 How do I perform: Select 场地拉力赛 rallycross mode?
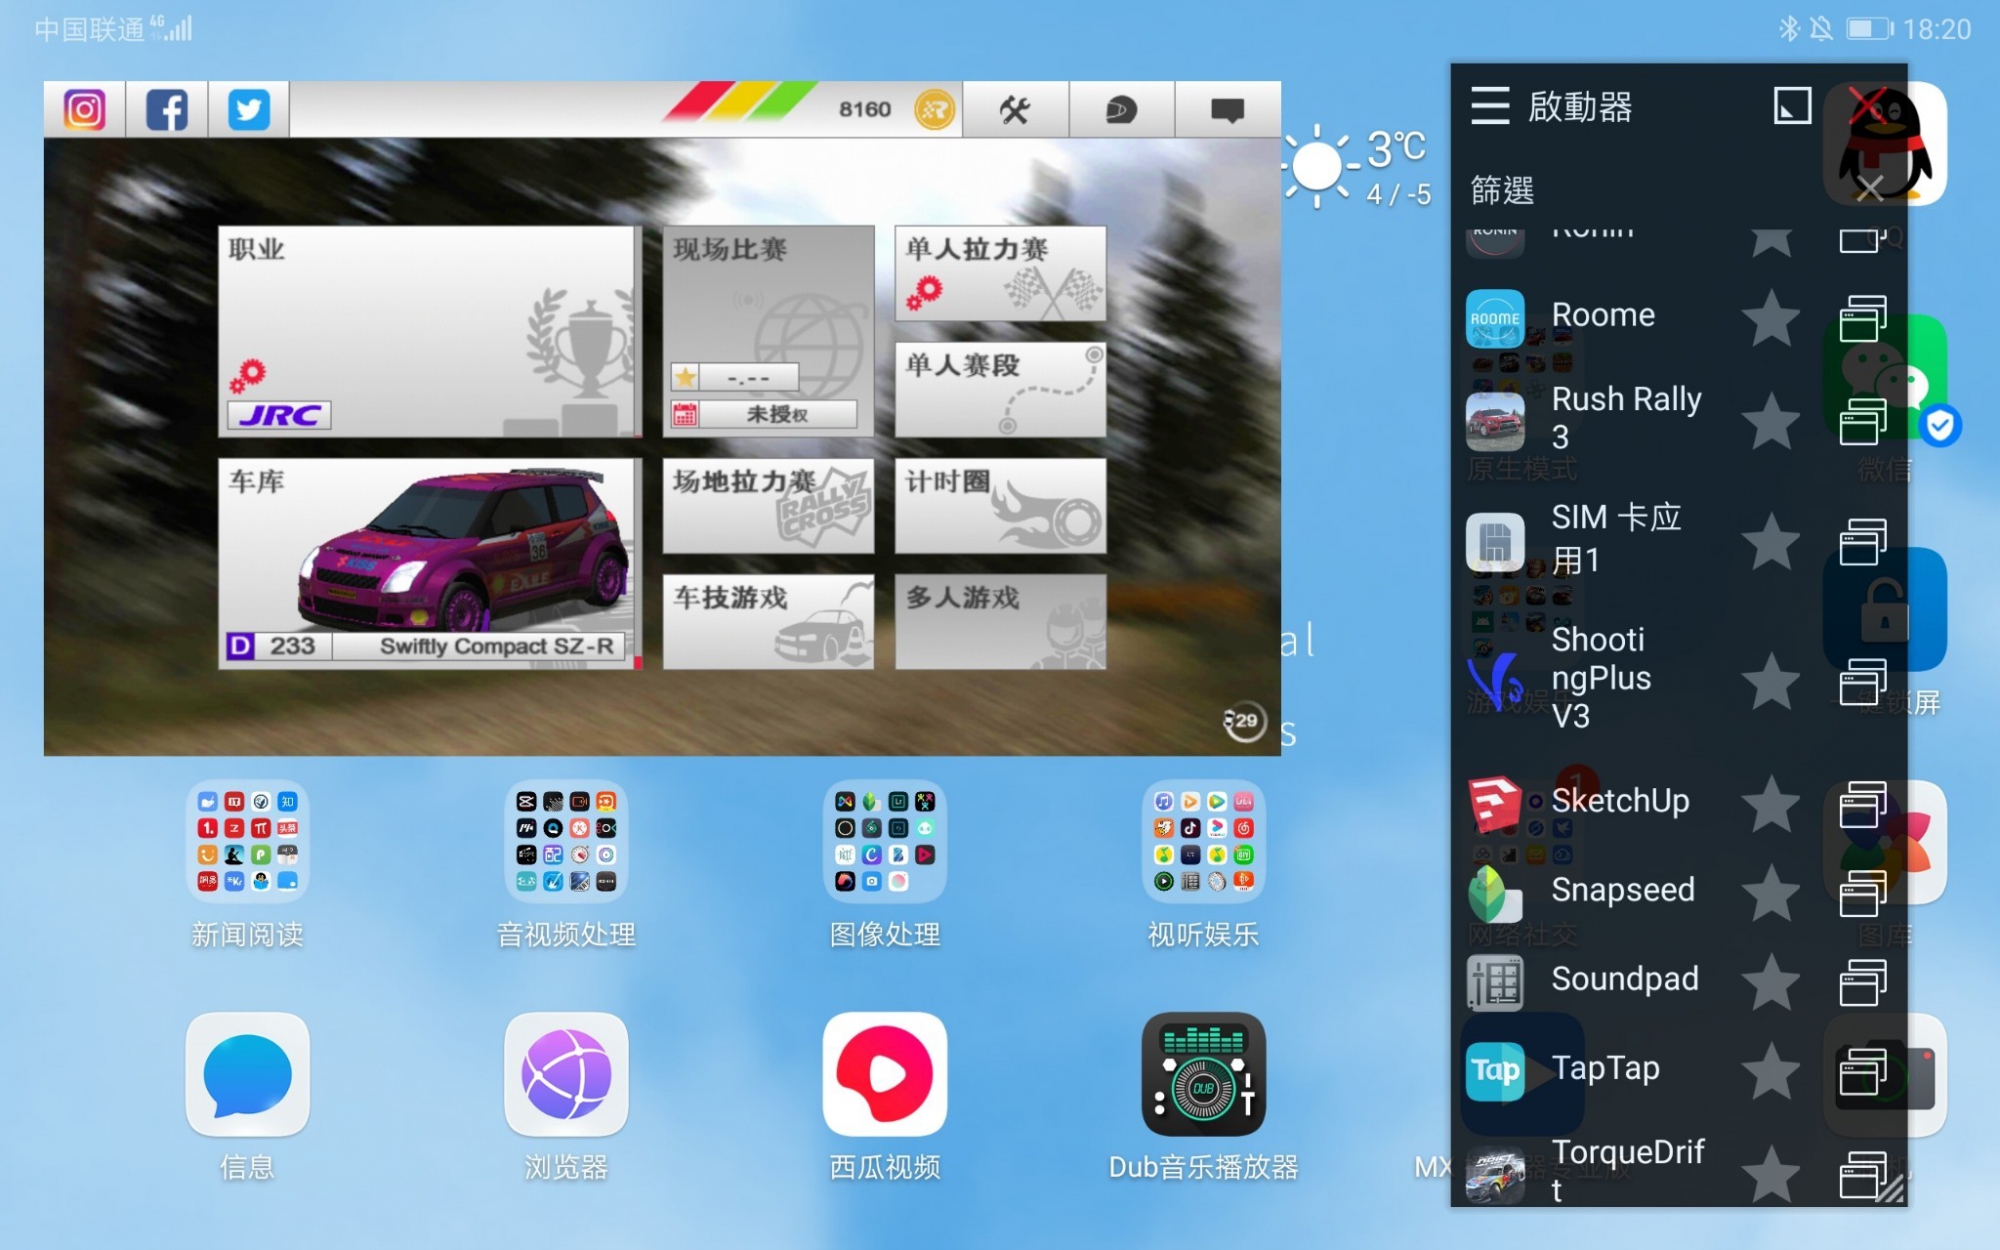pyautogui.click(x=768, y=506)
